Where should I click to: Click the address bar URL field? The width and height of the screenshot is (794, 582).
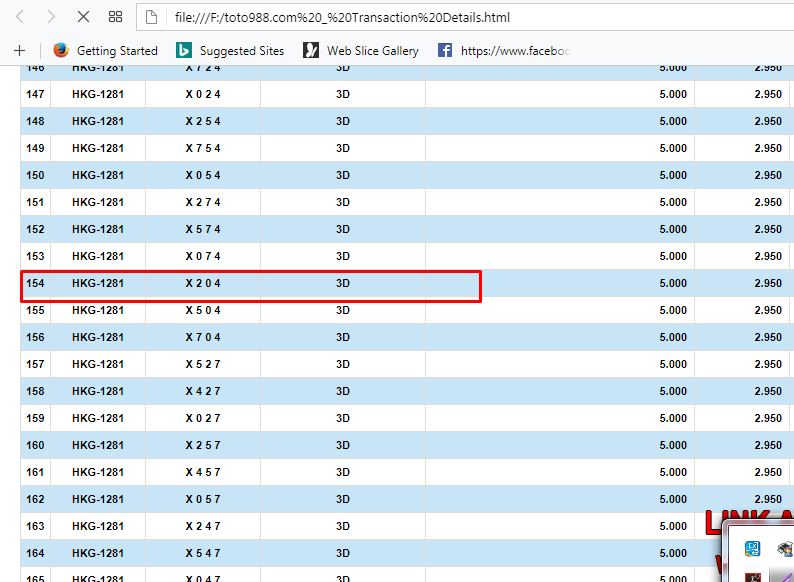click(x=450, y=17)
